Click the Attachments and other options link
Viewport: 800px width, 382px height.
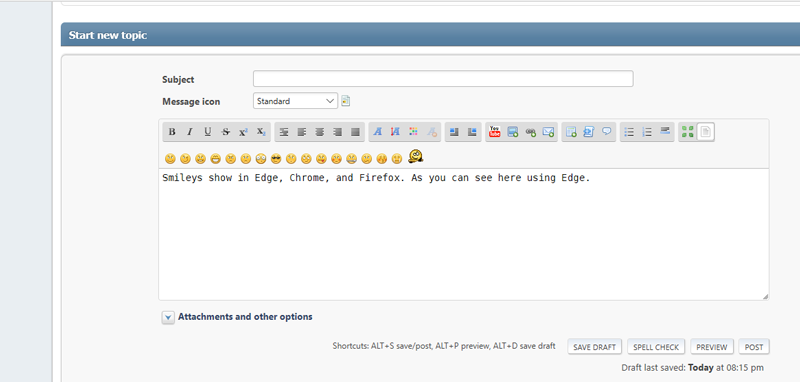coord(245,317)
